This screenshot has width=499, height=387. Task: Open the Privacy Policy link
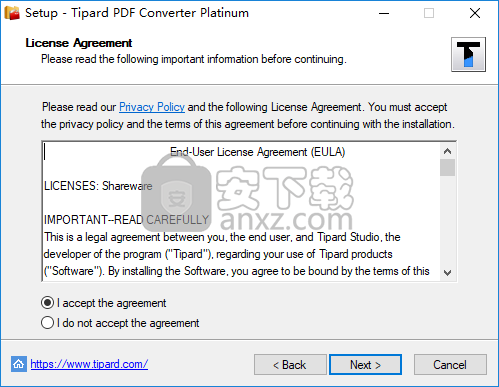point(152,107)
